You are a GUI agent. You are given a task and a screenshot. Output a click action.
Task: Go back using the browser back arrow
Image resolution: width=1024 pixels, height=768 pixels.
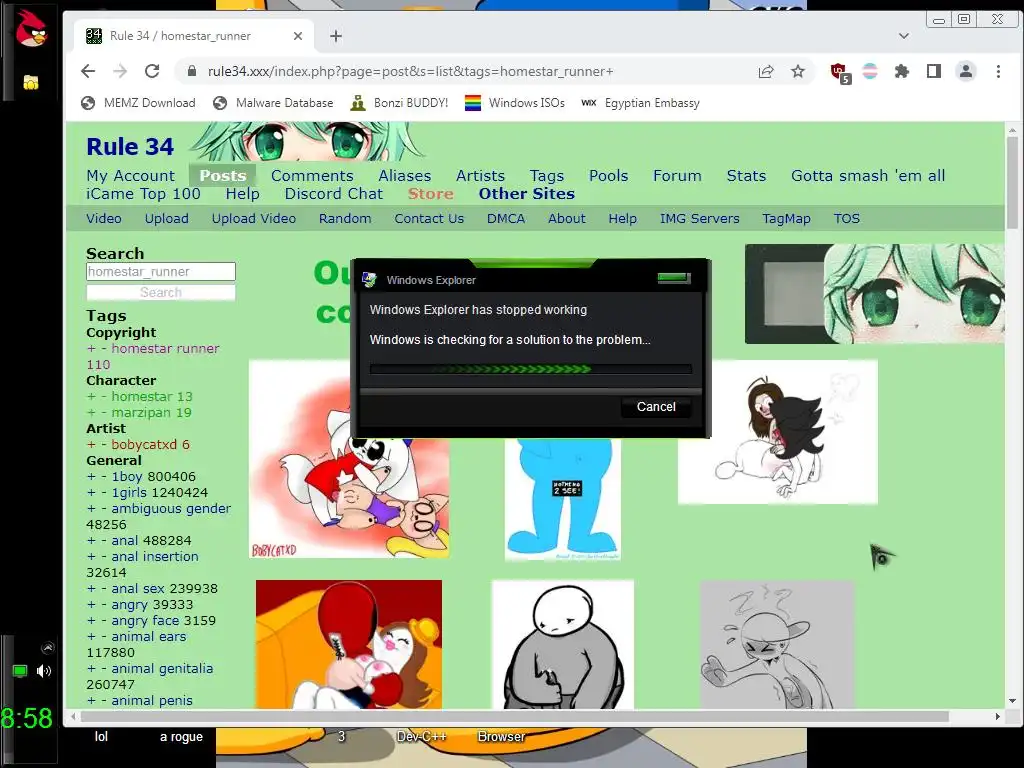[x=88, y=71]
